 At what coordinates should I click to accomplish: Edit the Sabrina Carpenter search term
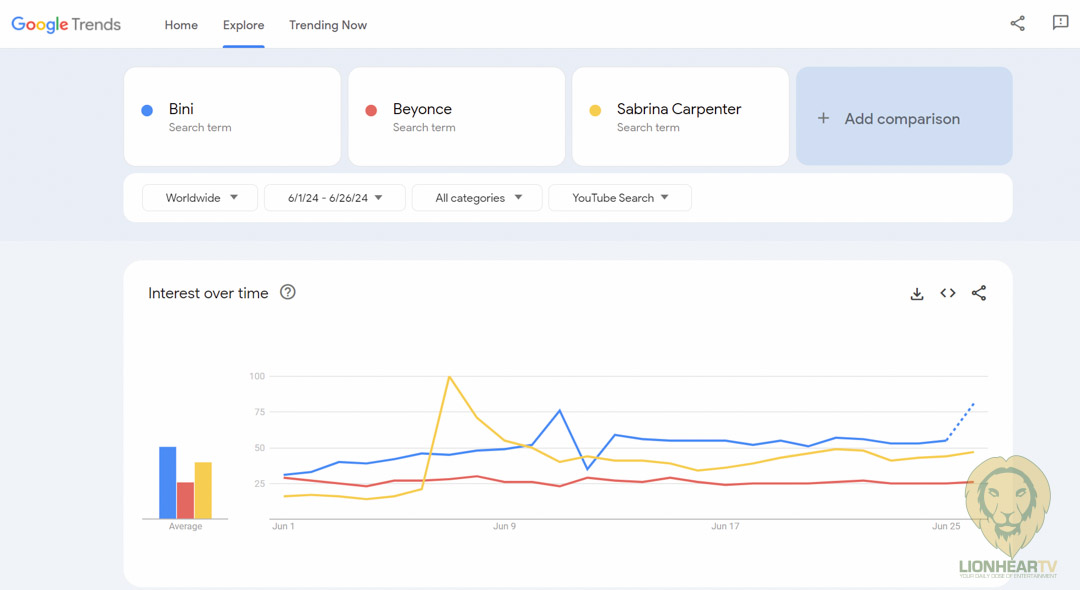[680, 116]
